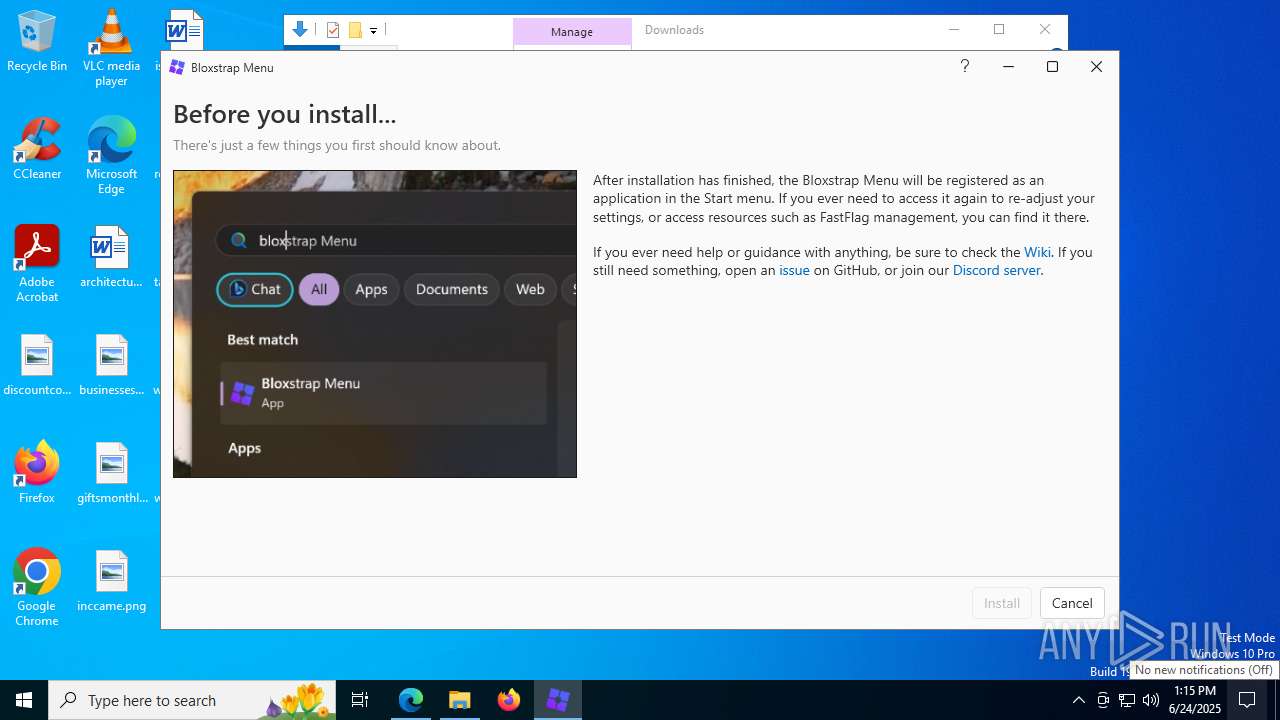
Task: Select the CCleaner desktop icon
Action: click(37, 149)
